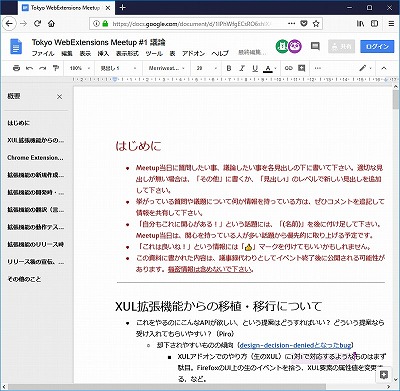Click the green collaborator avatar
The height and width of the screenshot is (391, 400).
pos(282,46)
